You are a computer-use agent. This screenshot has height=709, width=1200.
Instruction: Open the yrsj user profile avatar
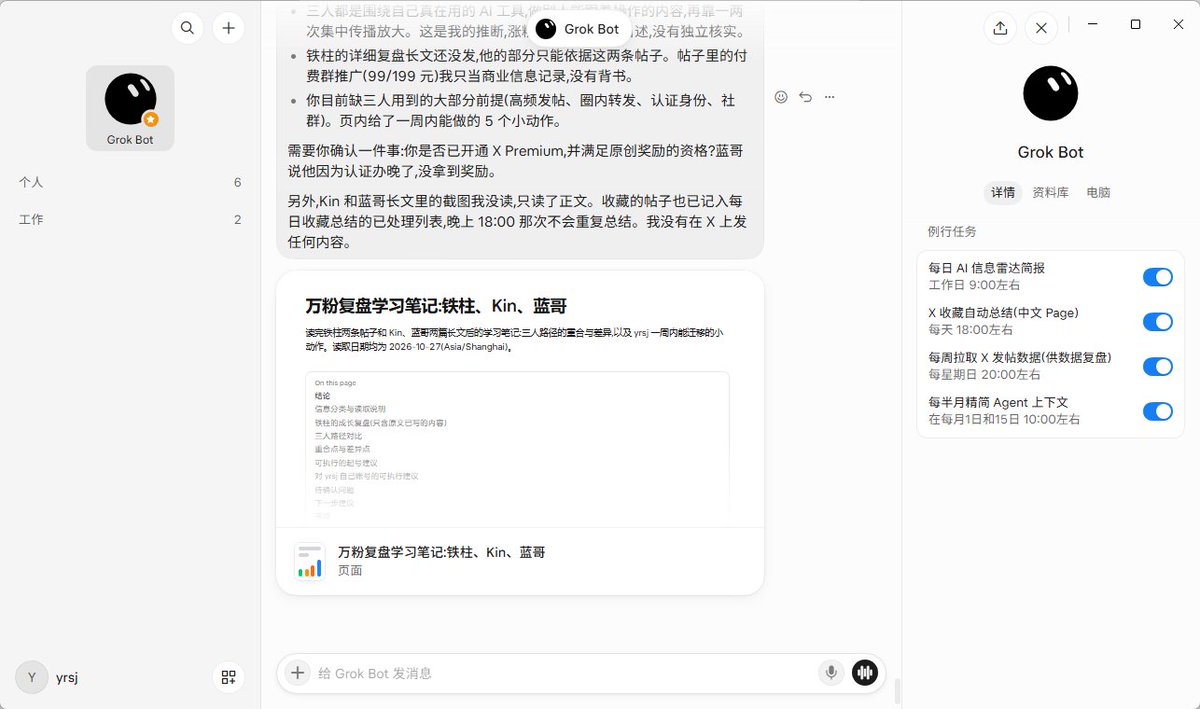32,677
